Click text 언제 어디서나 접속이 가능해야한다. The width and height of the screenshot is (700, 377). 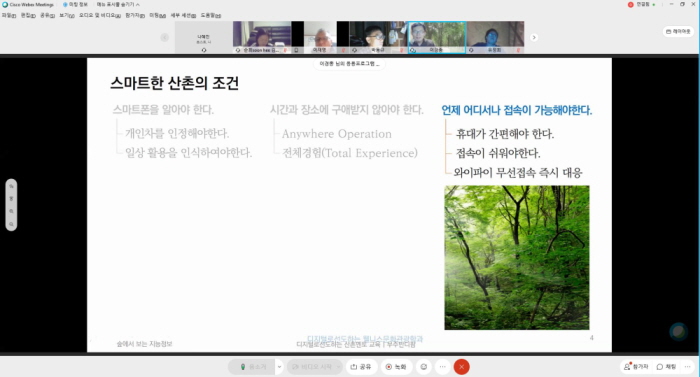pyautogui.click(x=517, y=110)
